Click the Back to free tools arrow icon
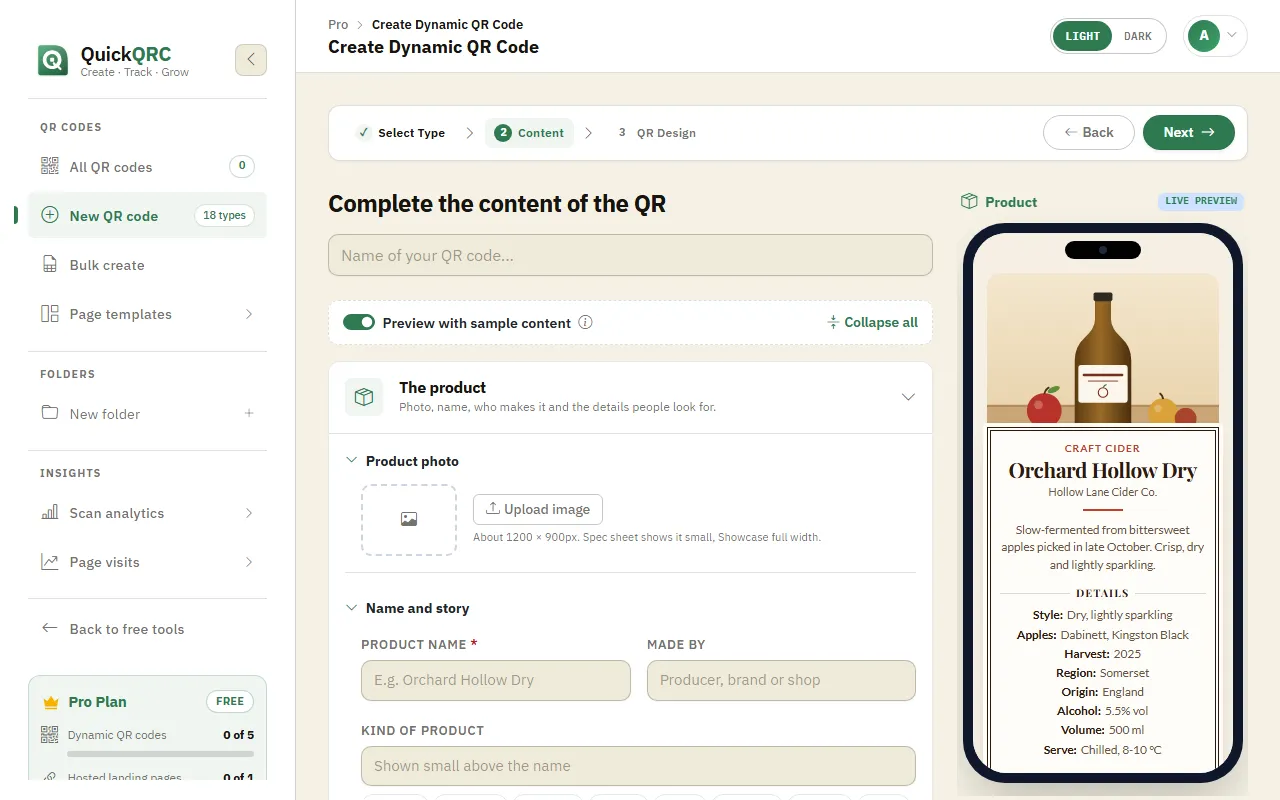This screenshot has height=800, width=1280. click(x=50, y=628)
